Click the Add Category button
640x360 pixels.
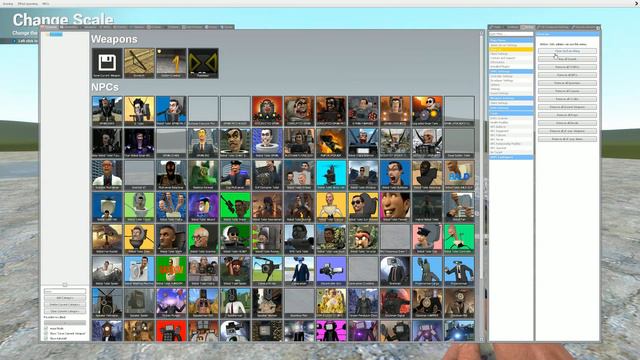pyautogui.click(x=65, y=298)
